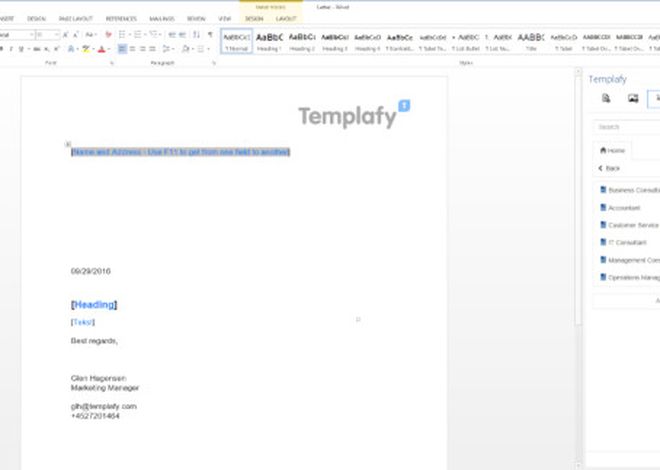Open the shading color dropdown arrow
Viewport: 660px width, 470px height.
(x=193, y=49)
